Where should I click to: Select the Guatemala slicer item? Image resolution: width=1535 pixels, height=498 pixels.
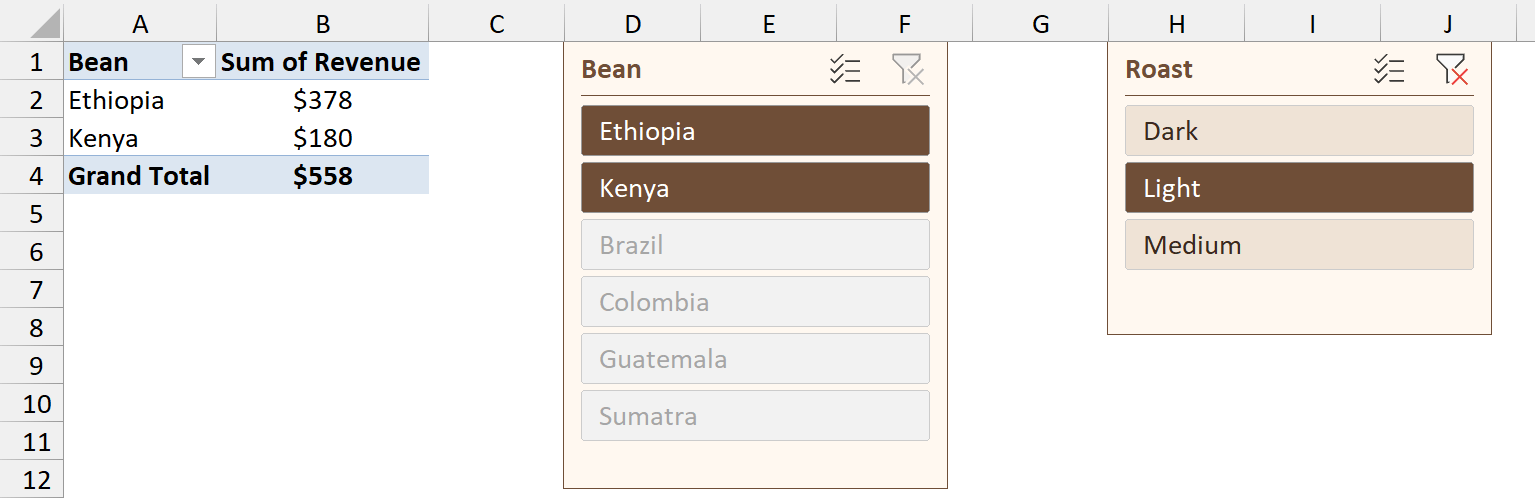click(755, 359)
